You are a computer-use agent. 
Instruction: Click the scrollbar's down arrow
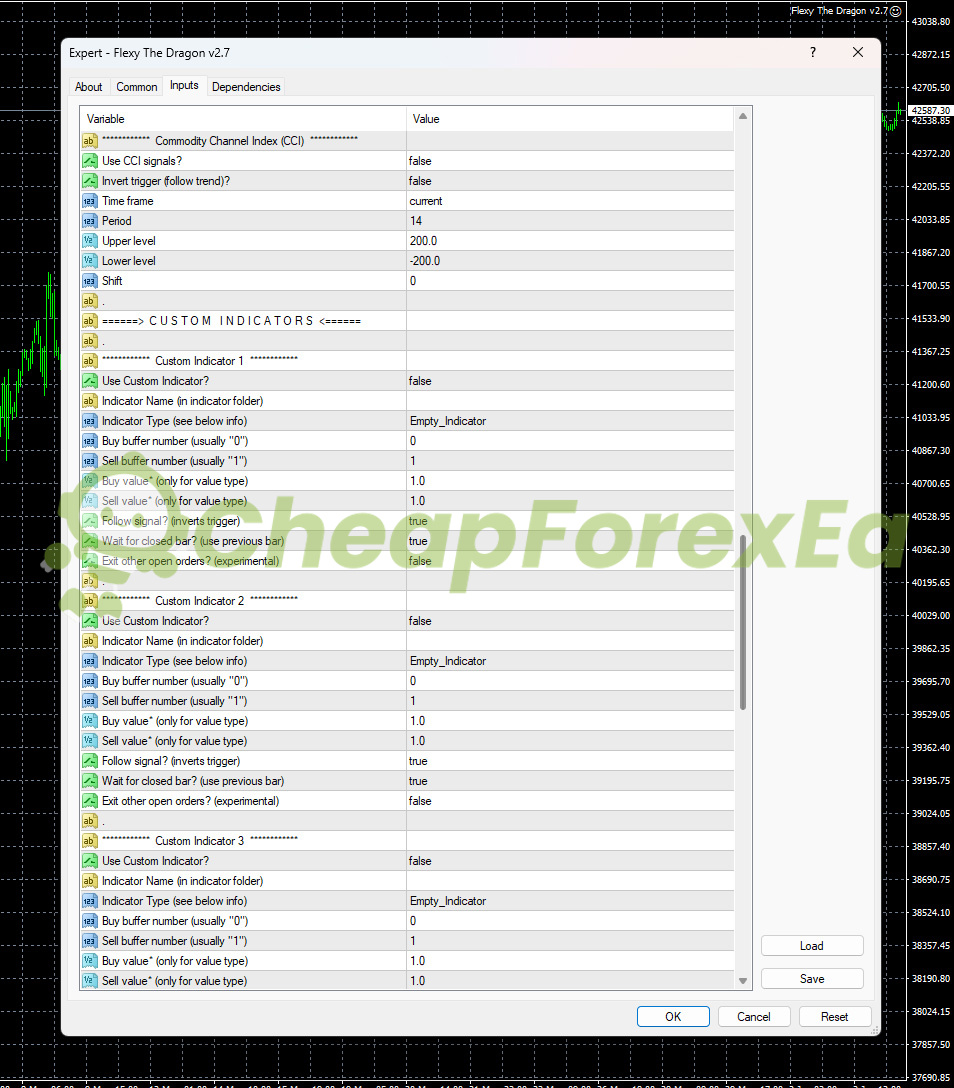(x=743, y=981)
